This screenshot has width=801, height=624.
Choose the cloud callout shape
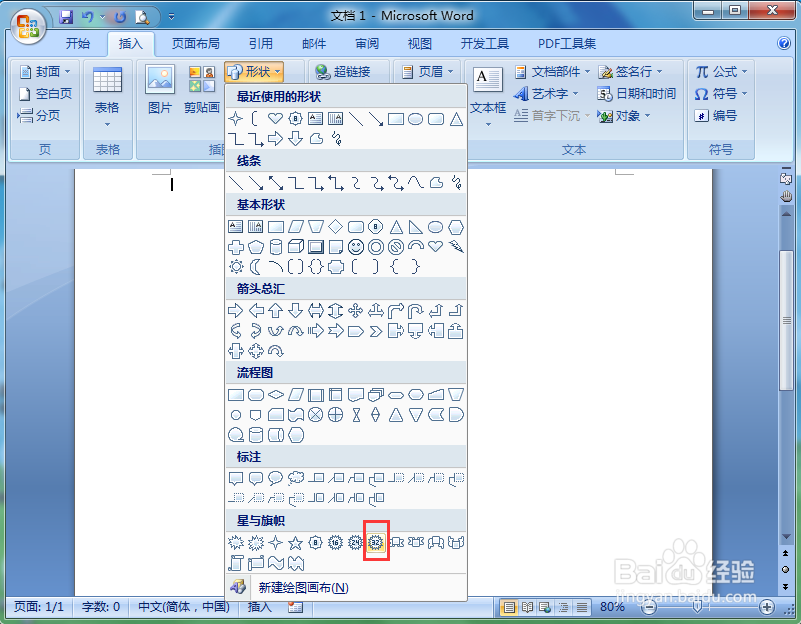coord(296,478)
